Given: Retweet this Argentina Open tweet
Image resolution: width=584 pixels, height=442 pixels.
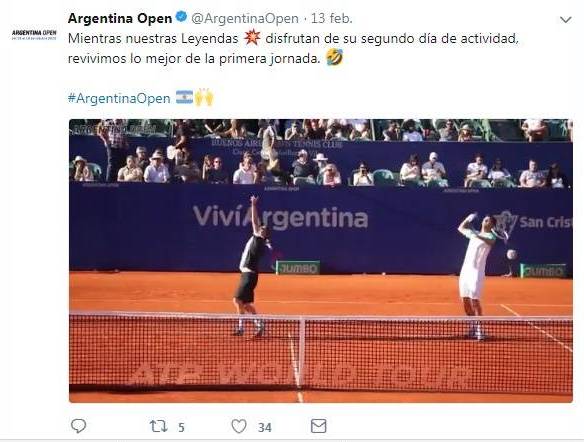Looking at the screenshot, I should click(x=158, y=426).
